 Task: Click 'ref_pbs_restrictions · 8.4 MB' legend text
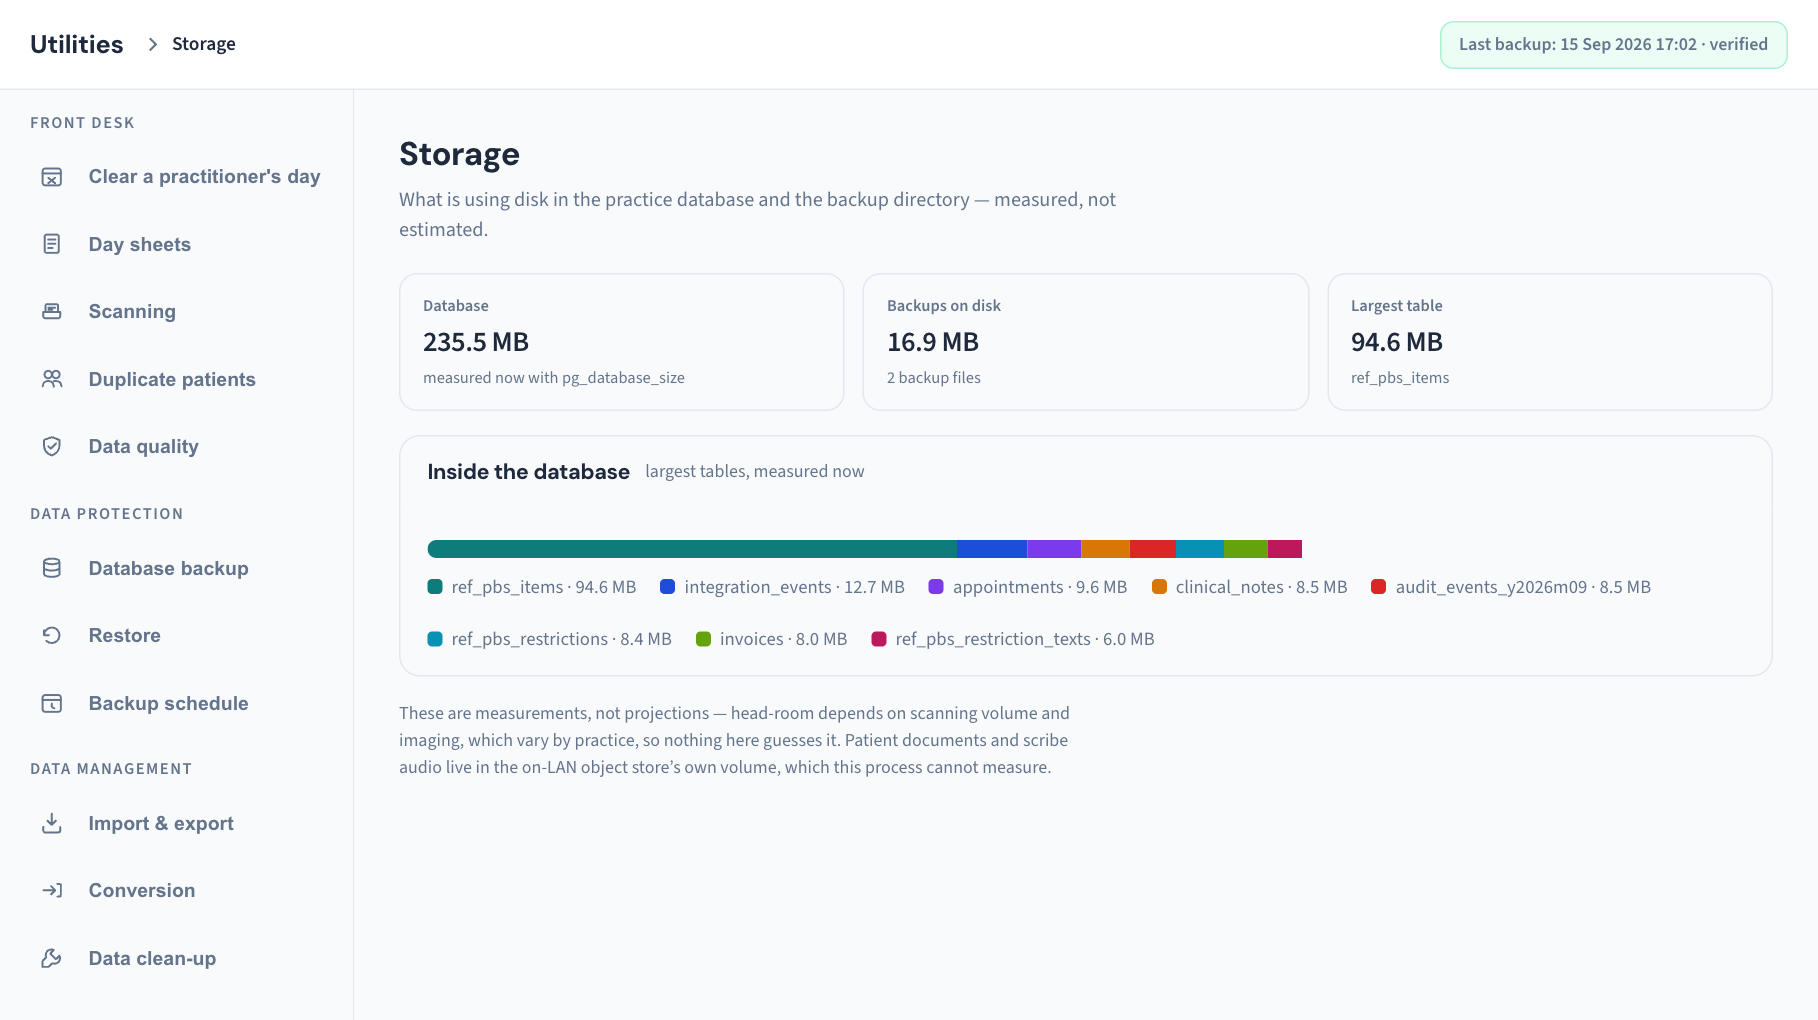(x=561, y=639)
